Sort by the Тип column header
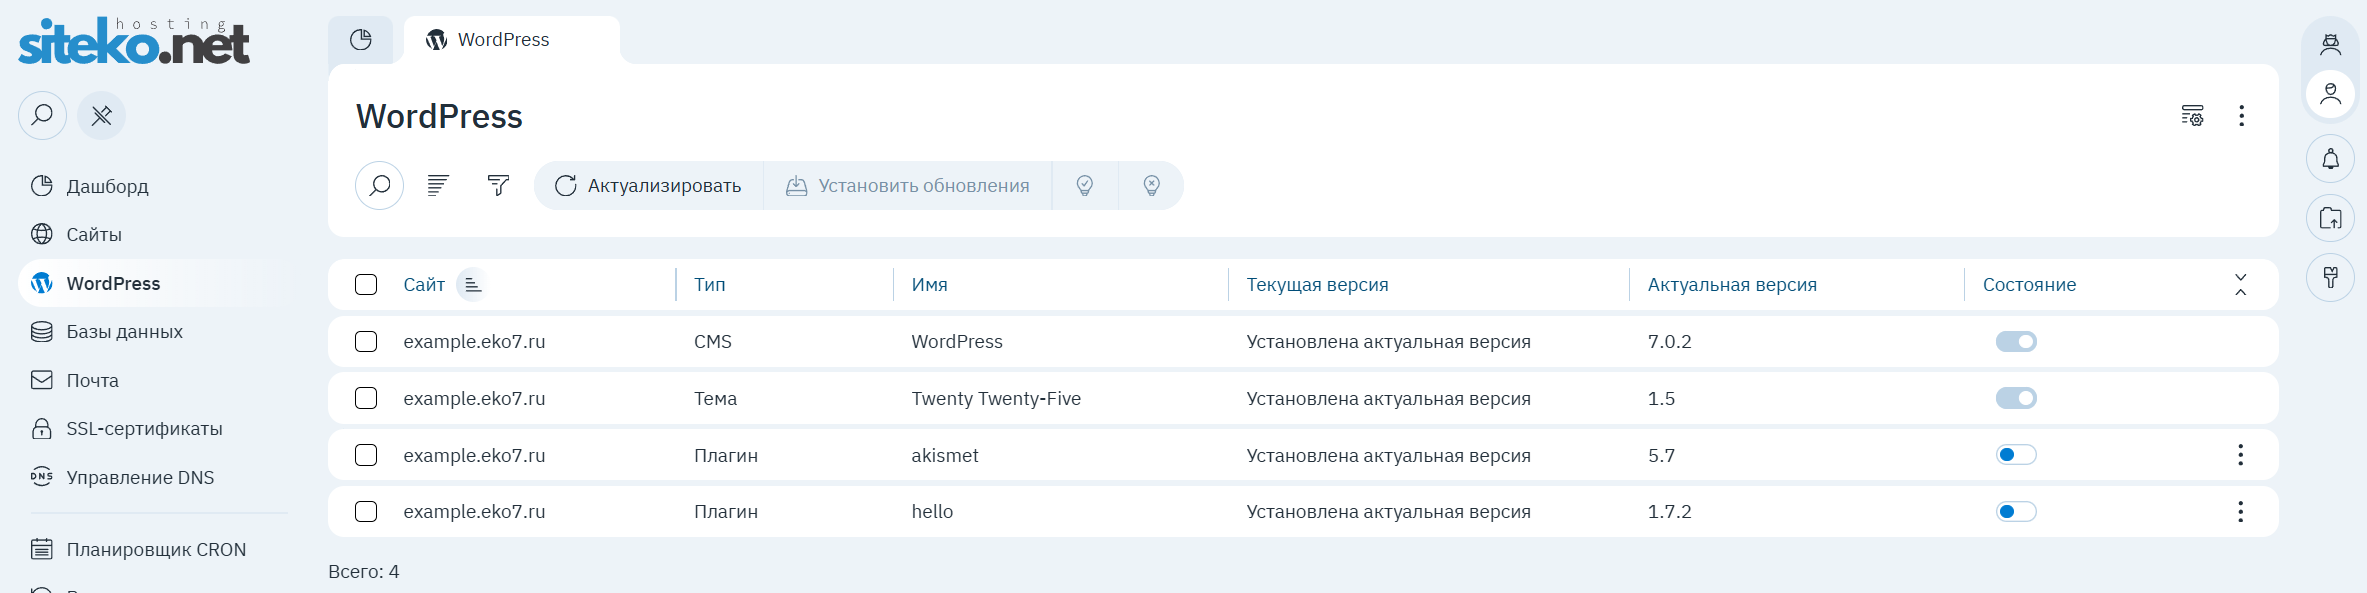Image resolution: width=2367 pixels, height=593 pixels. pyautogui.click(x=710, y=285)
